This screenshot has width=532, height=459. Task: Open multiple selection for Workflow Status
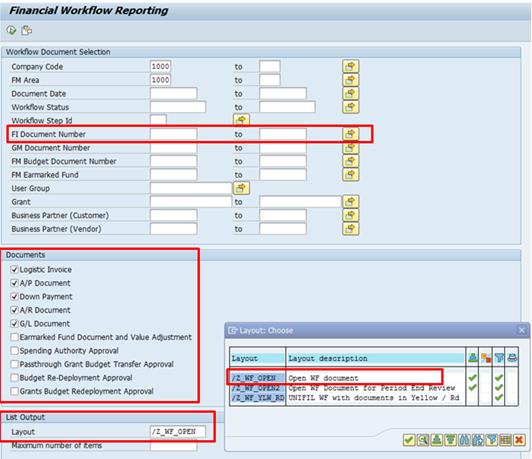point(350,107)
